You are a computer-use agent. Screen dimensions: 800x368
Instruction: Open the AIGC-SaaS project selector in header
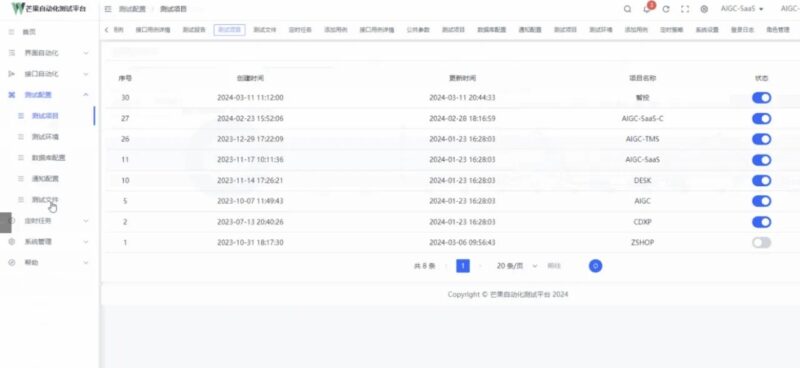pos(742,9)
